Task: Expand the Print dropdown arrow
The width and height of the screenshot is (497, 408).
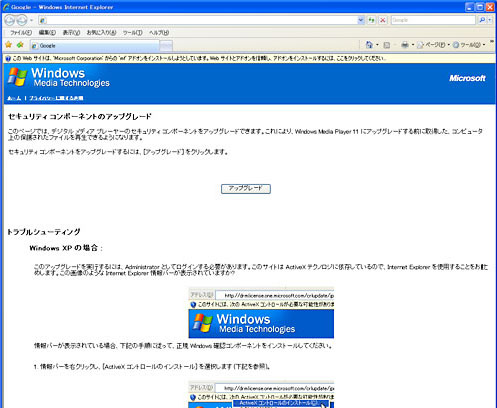Action: click(x=413, y=45)
